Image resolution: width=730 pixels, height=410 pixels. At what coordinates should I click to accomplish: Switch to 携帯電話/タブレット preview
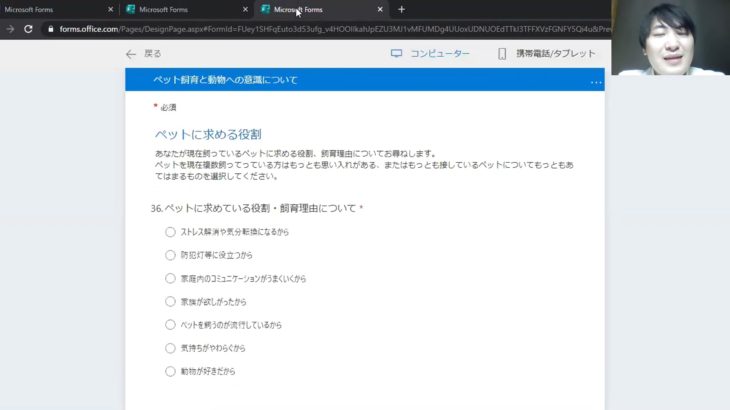tap(556, 54)
